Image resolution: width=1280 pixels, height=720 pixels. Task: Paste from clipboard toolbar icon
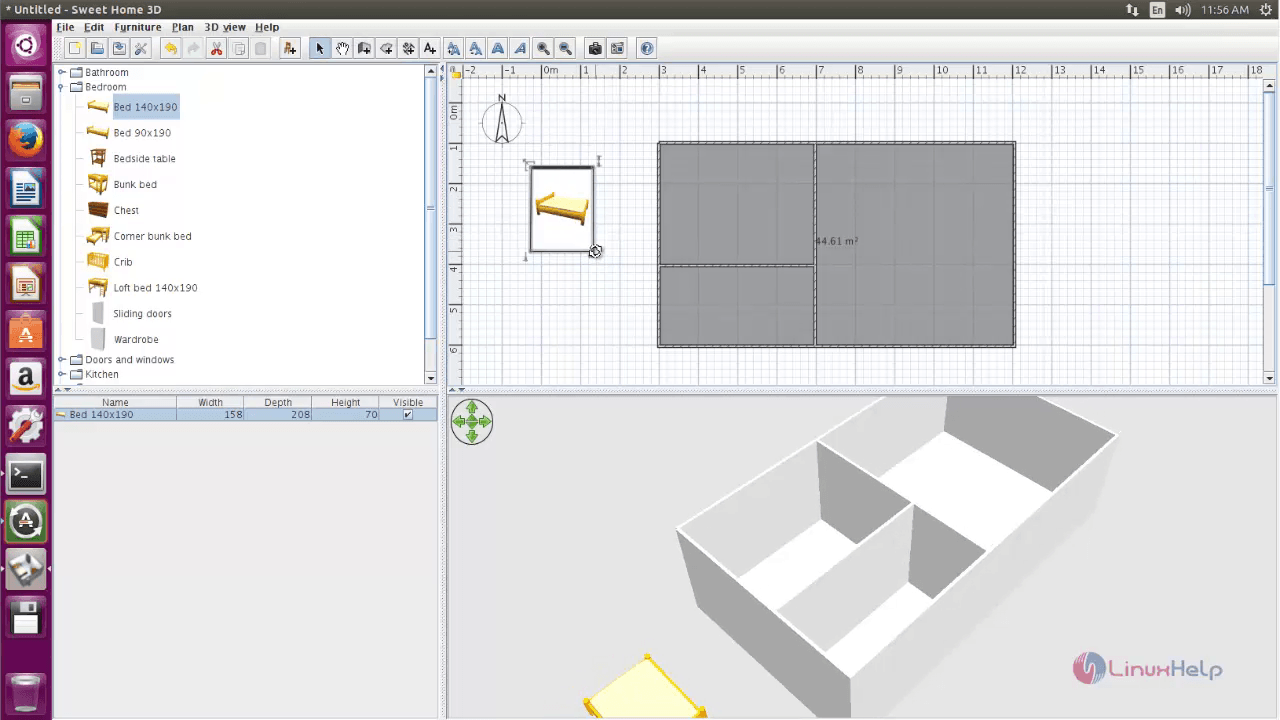[261, 48]
